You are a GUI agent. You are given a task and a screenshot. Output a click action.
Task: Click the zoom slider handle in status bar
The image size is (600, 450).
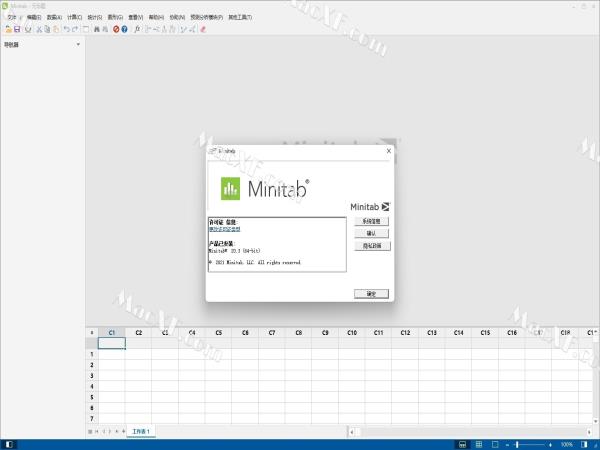tap(517, 445)
